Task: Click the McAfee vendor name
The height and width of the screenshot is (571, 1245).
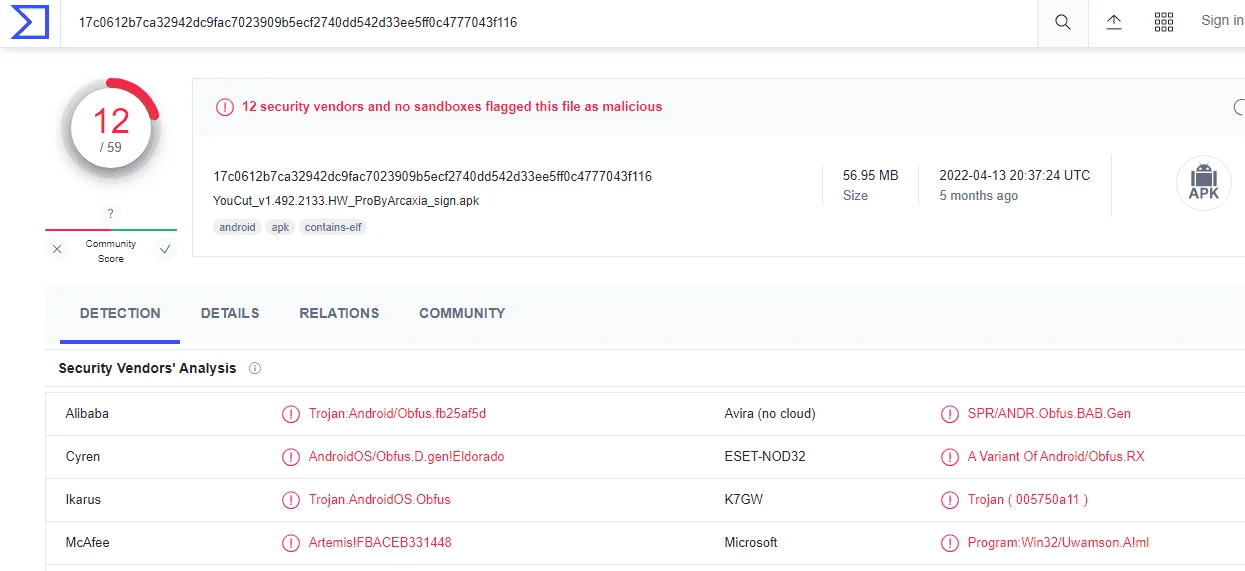Action: [87, 542]
